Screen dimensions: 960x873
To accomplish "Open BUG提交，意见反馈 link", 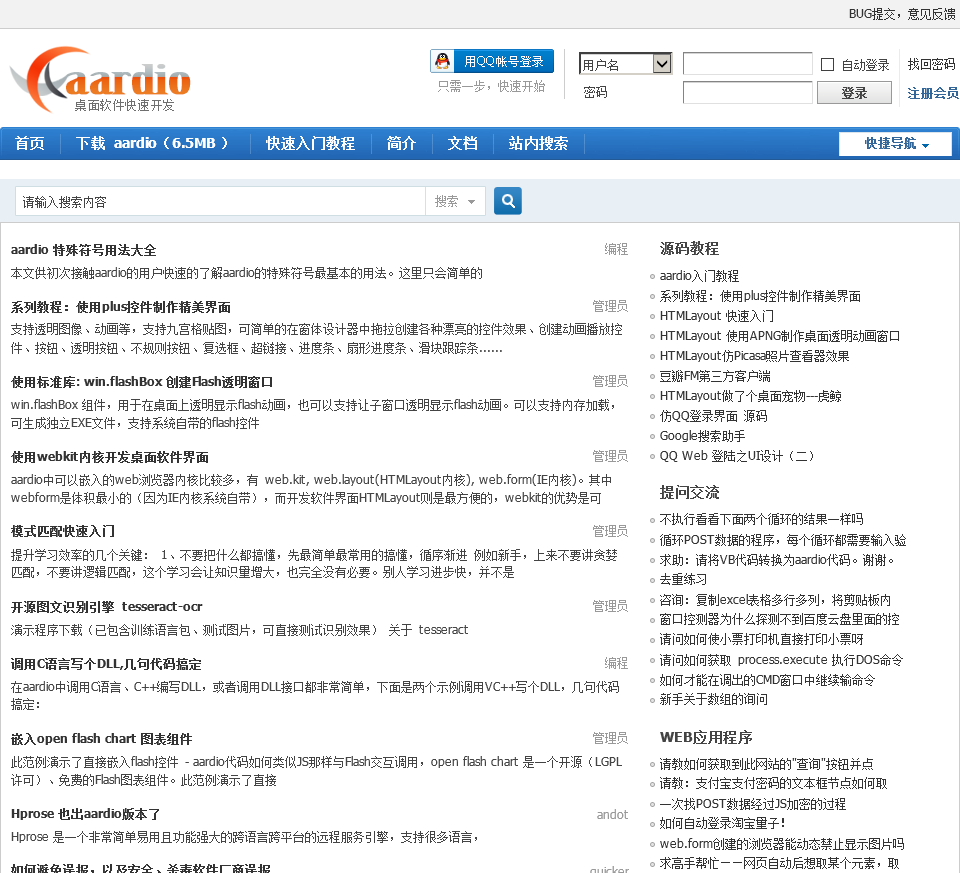I will (x=902, y=14).
